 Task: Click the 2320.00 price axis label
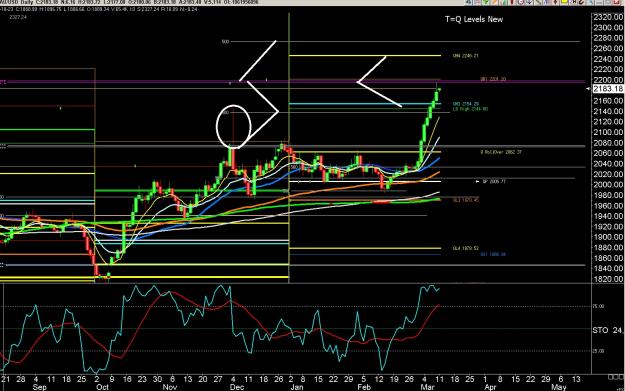click(x=608, y=17)
